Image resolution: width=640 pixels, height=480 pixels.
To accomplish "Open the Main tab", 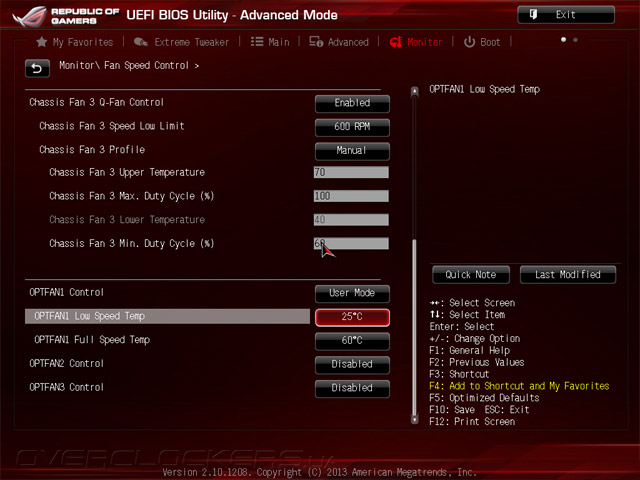I will pos(270,42).
